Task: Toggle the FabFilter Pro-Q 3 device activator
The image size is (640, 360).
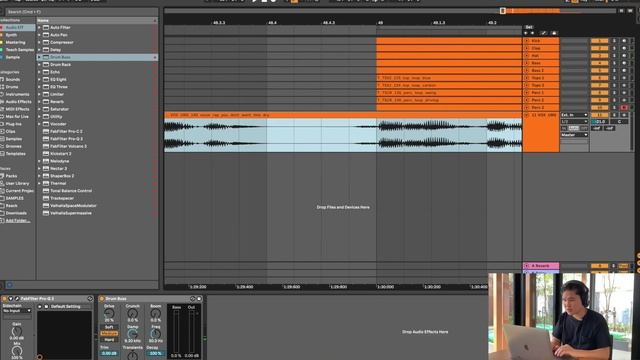Action: pyautogui.click(x=4, y=299)
